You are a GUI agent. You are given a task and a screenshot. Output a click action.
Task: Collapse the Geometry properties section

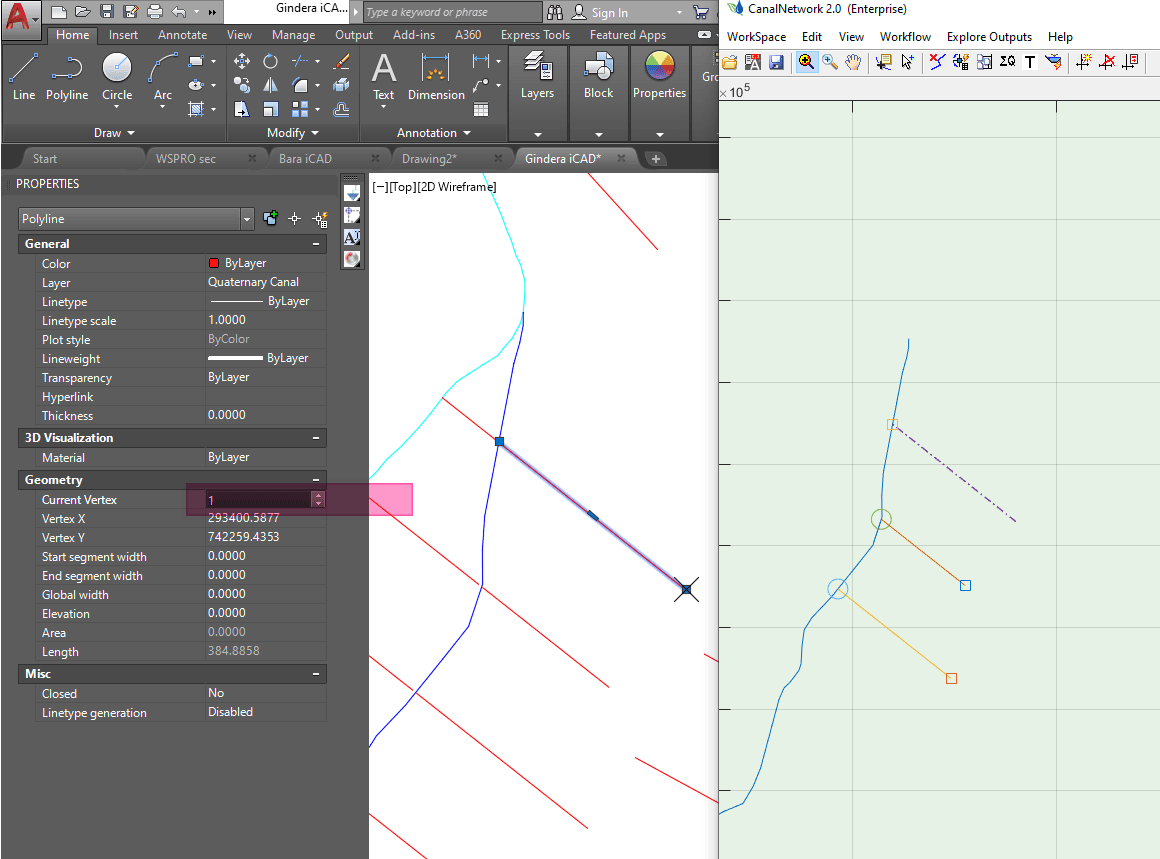coord(316,480)
